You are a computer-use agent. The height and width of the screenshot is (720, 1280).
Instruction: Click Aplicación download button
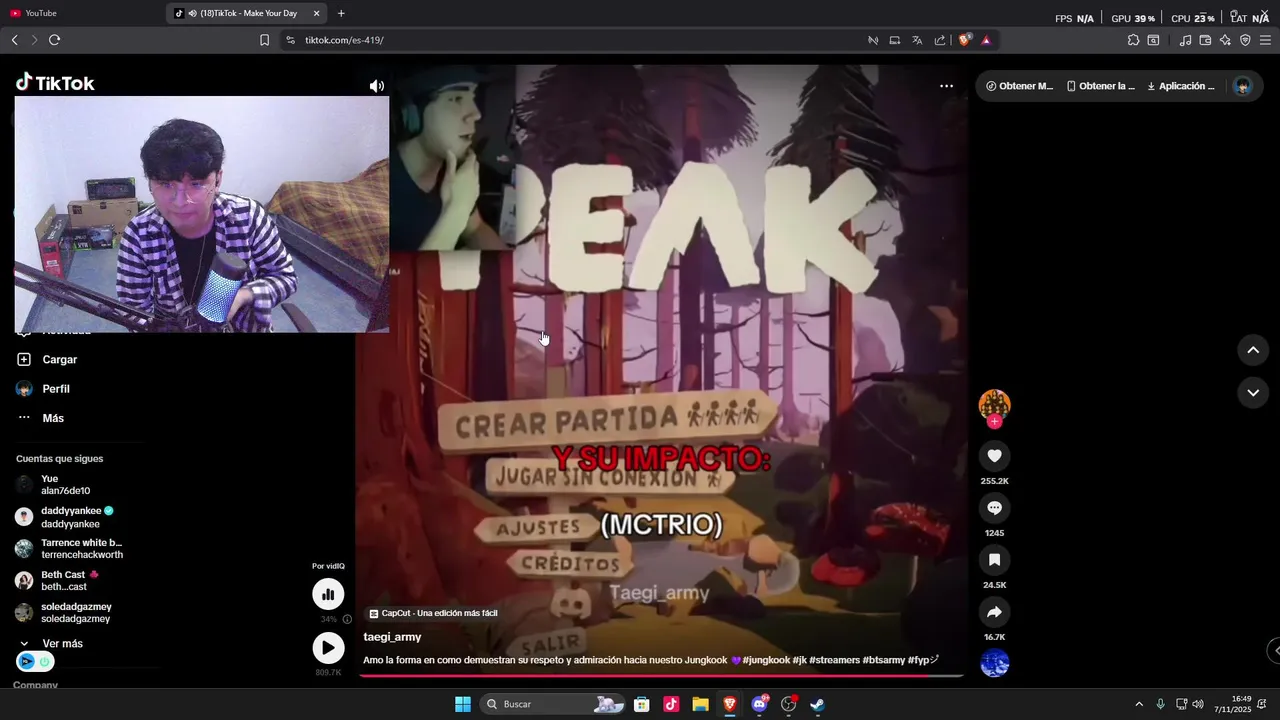tap(1181, 86)
